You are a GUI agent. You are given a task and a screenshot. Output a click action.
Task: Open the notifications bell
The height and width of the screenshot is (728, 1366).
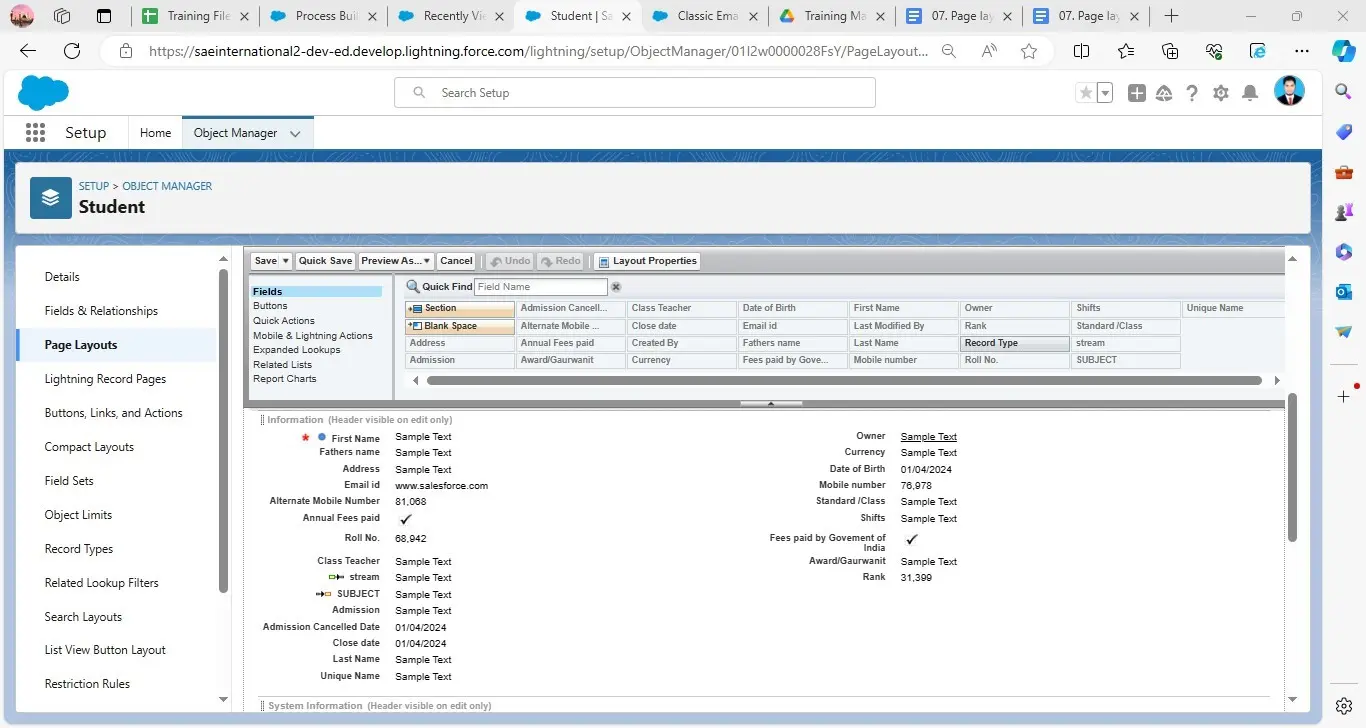click(1249, 93)
